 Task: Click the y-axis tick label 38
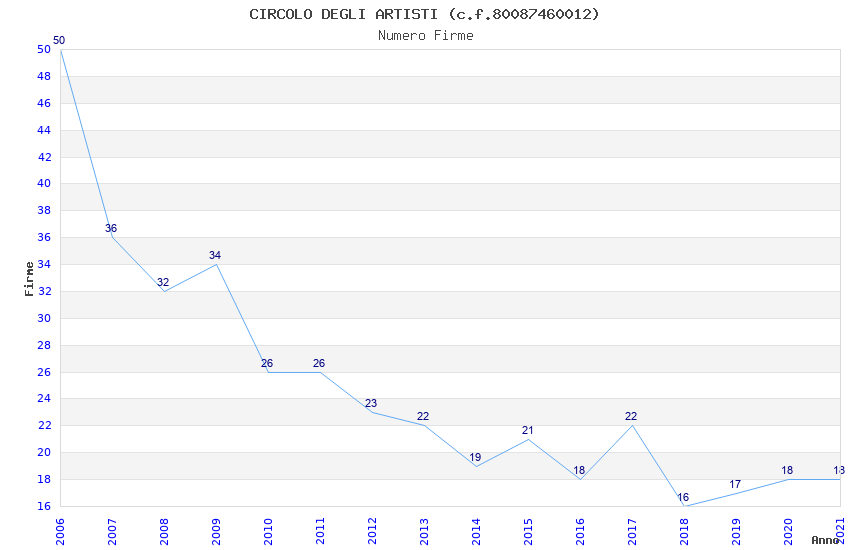(44, 210)
